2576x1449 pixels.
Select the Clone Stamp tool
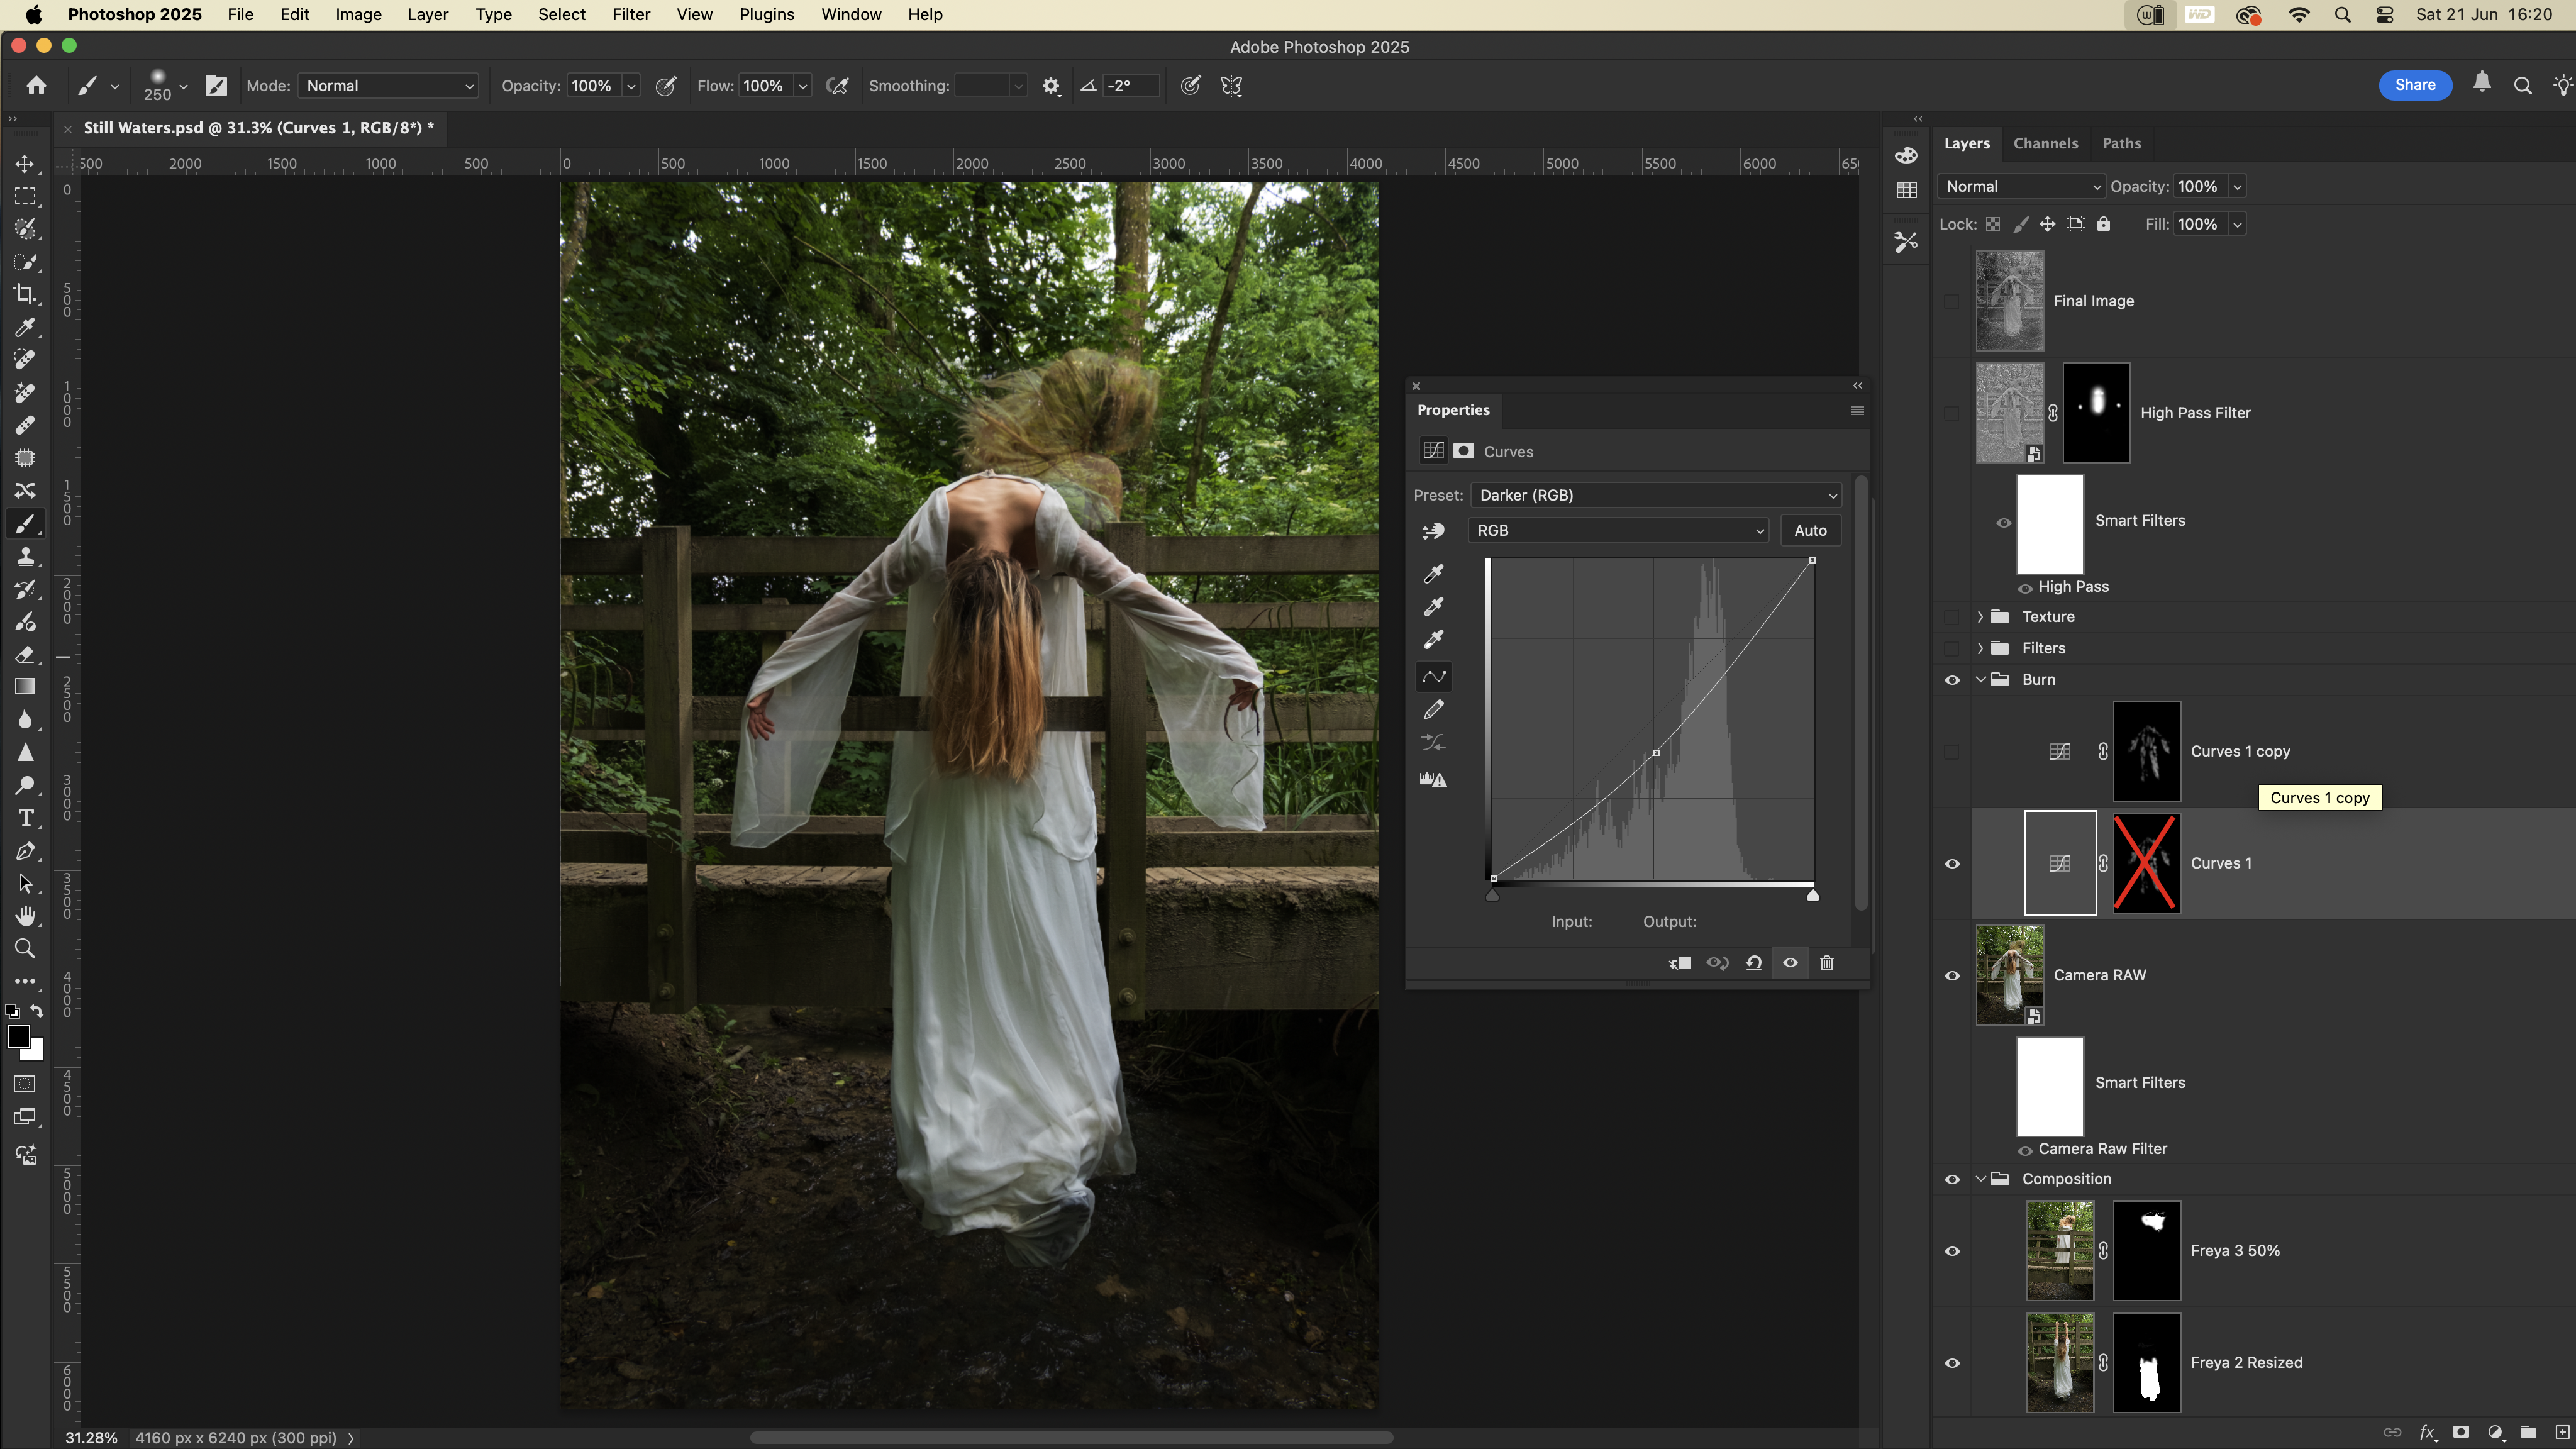pyautogui.click(x=25, y=556)
